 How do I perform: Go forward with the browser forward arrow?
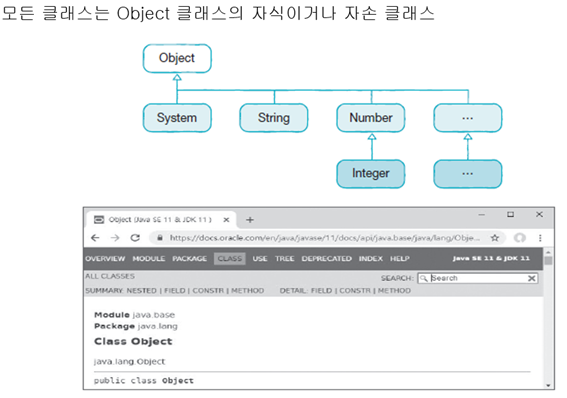tap(115, 238)
